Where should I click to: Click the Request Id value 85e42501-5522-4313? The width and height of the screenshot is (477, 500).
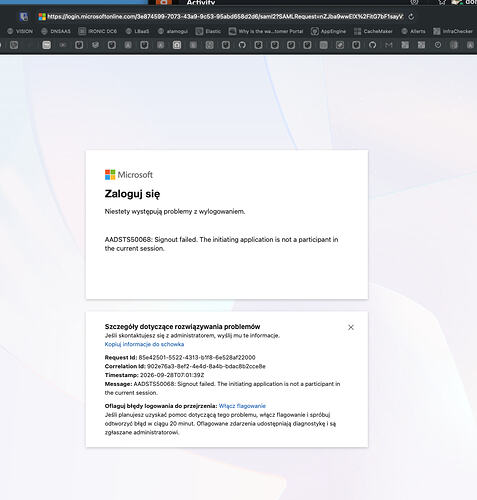[197, 357]
